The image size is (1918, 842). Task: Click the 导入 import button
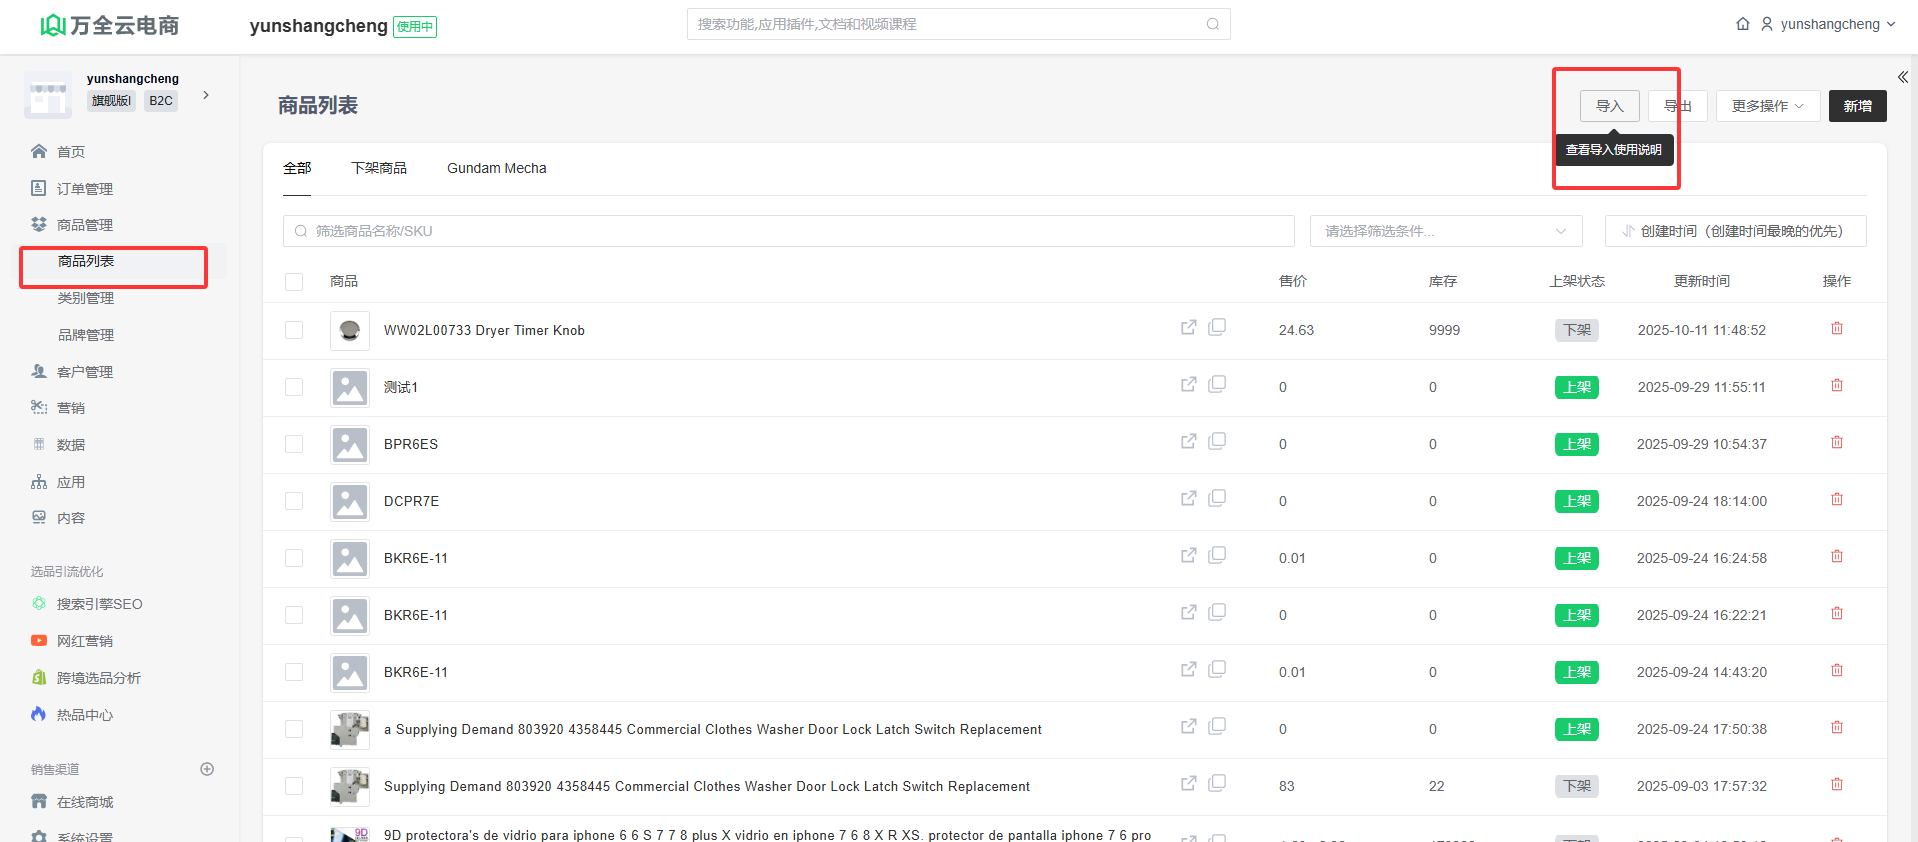(x=1609, y=106)
